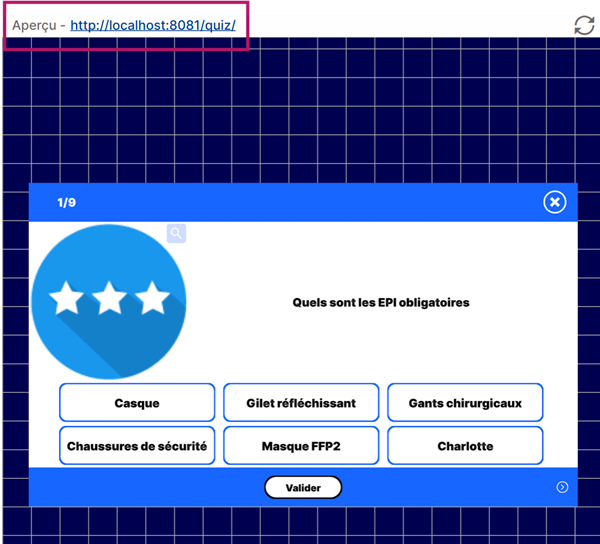Click the left star in the image

pyautogui.click(x=66, y=297)
